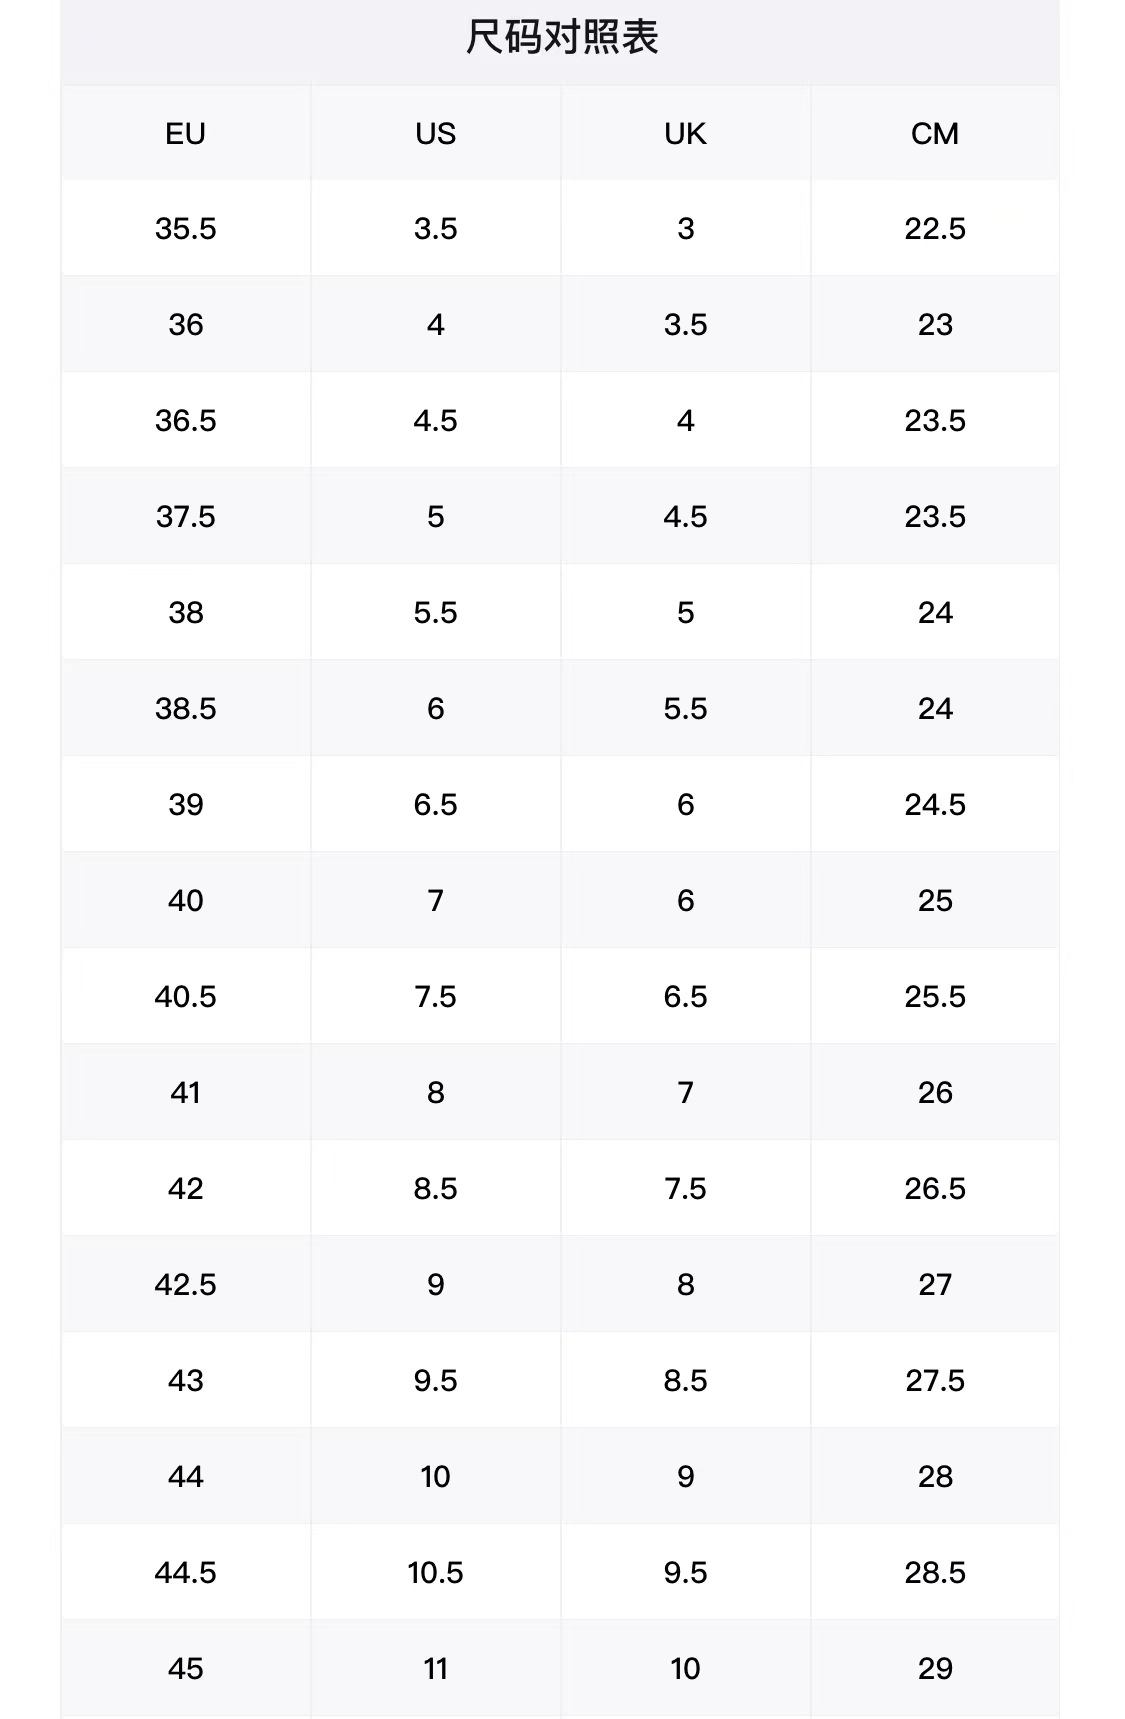Screen dimensions: 1125x1719
Task: Select CM value 25.5 cell
Action: point(935,997)
